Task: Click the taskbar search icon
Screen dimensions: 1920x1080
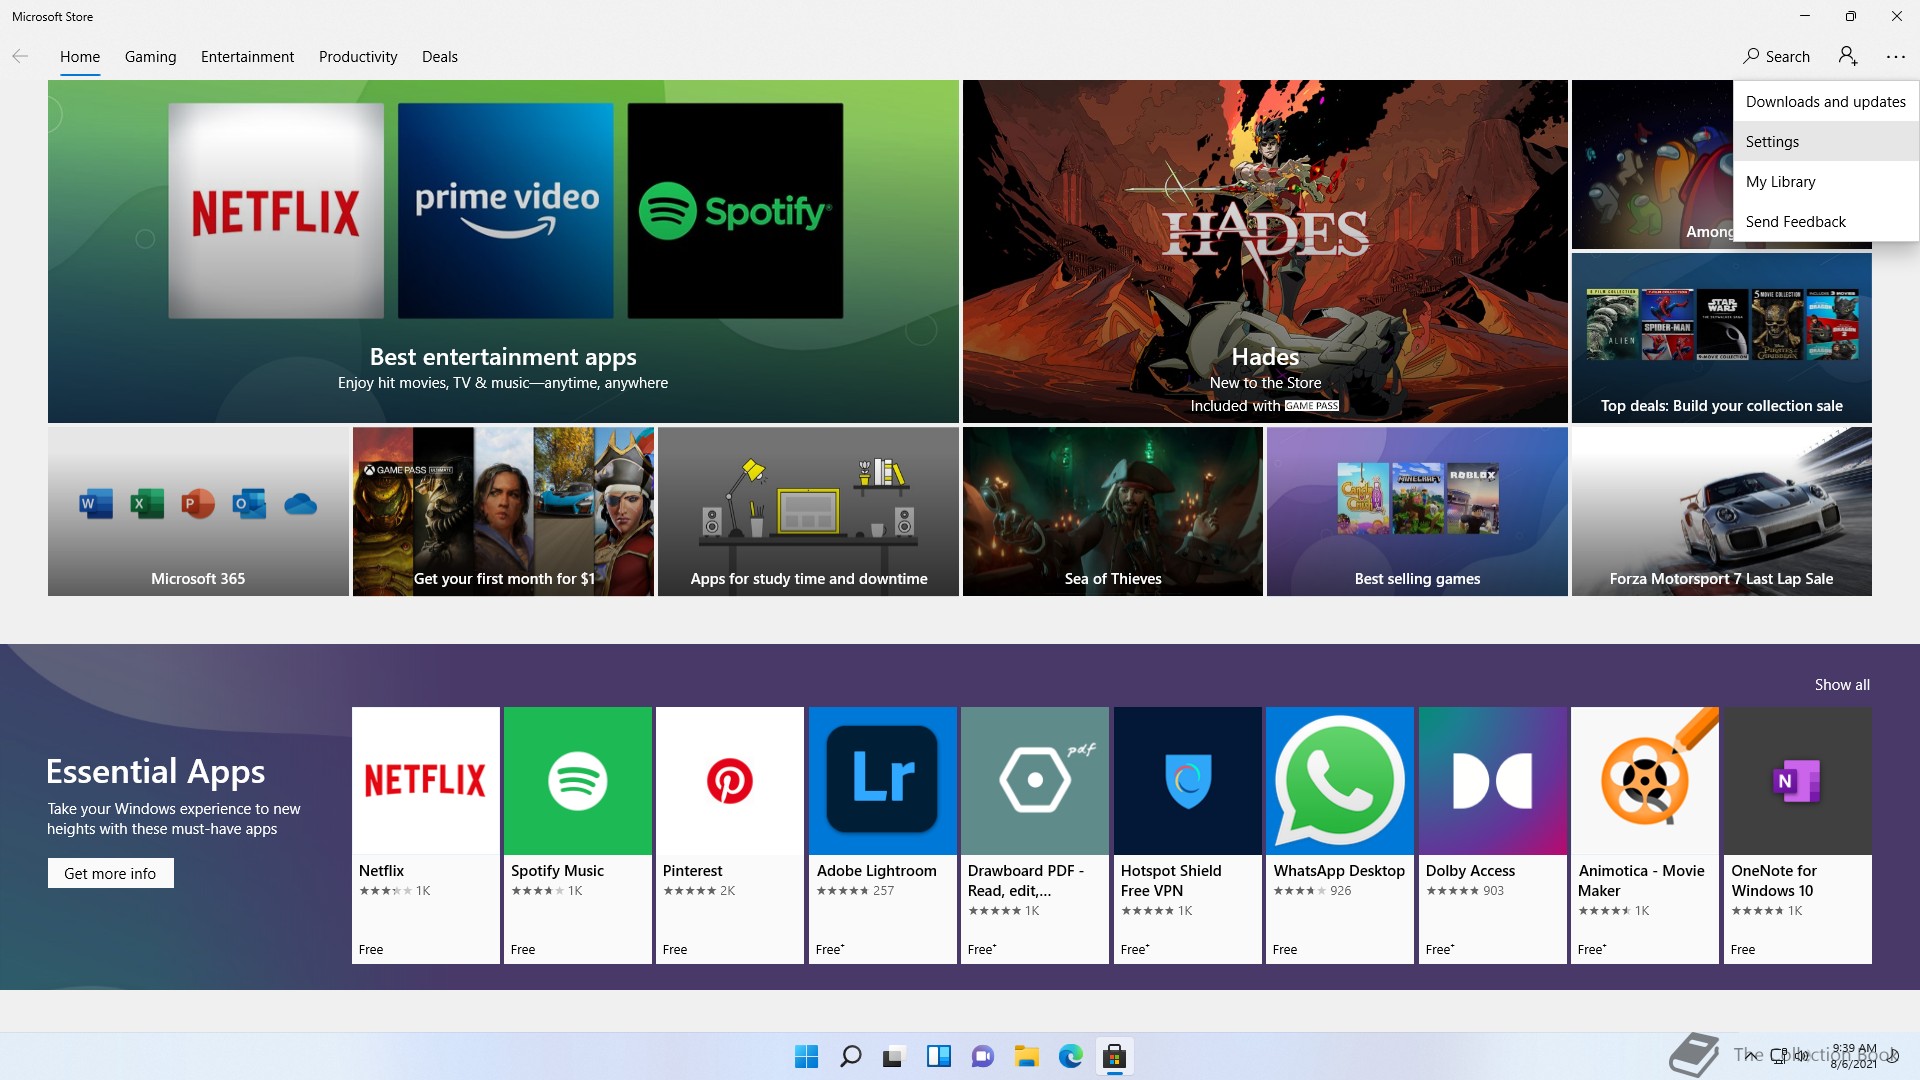Action: 851,1056
